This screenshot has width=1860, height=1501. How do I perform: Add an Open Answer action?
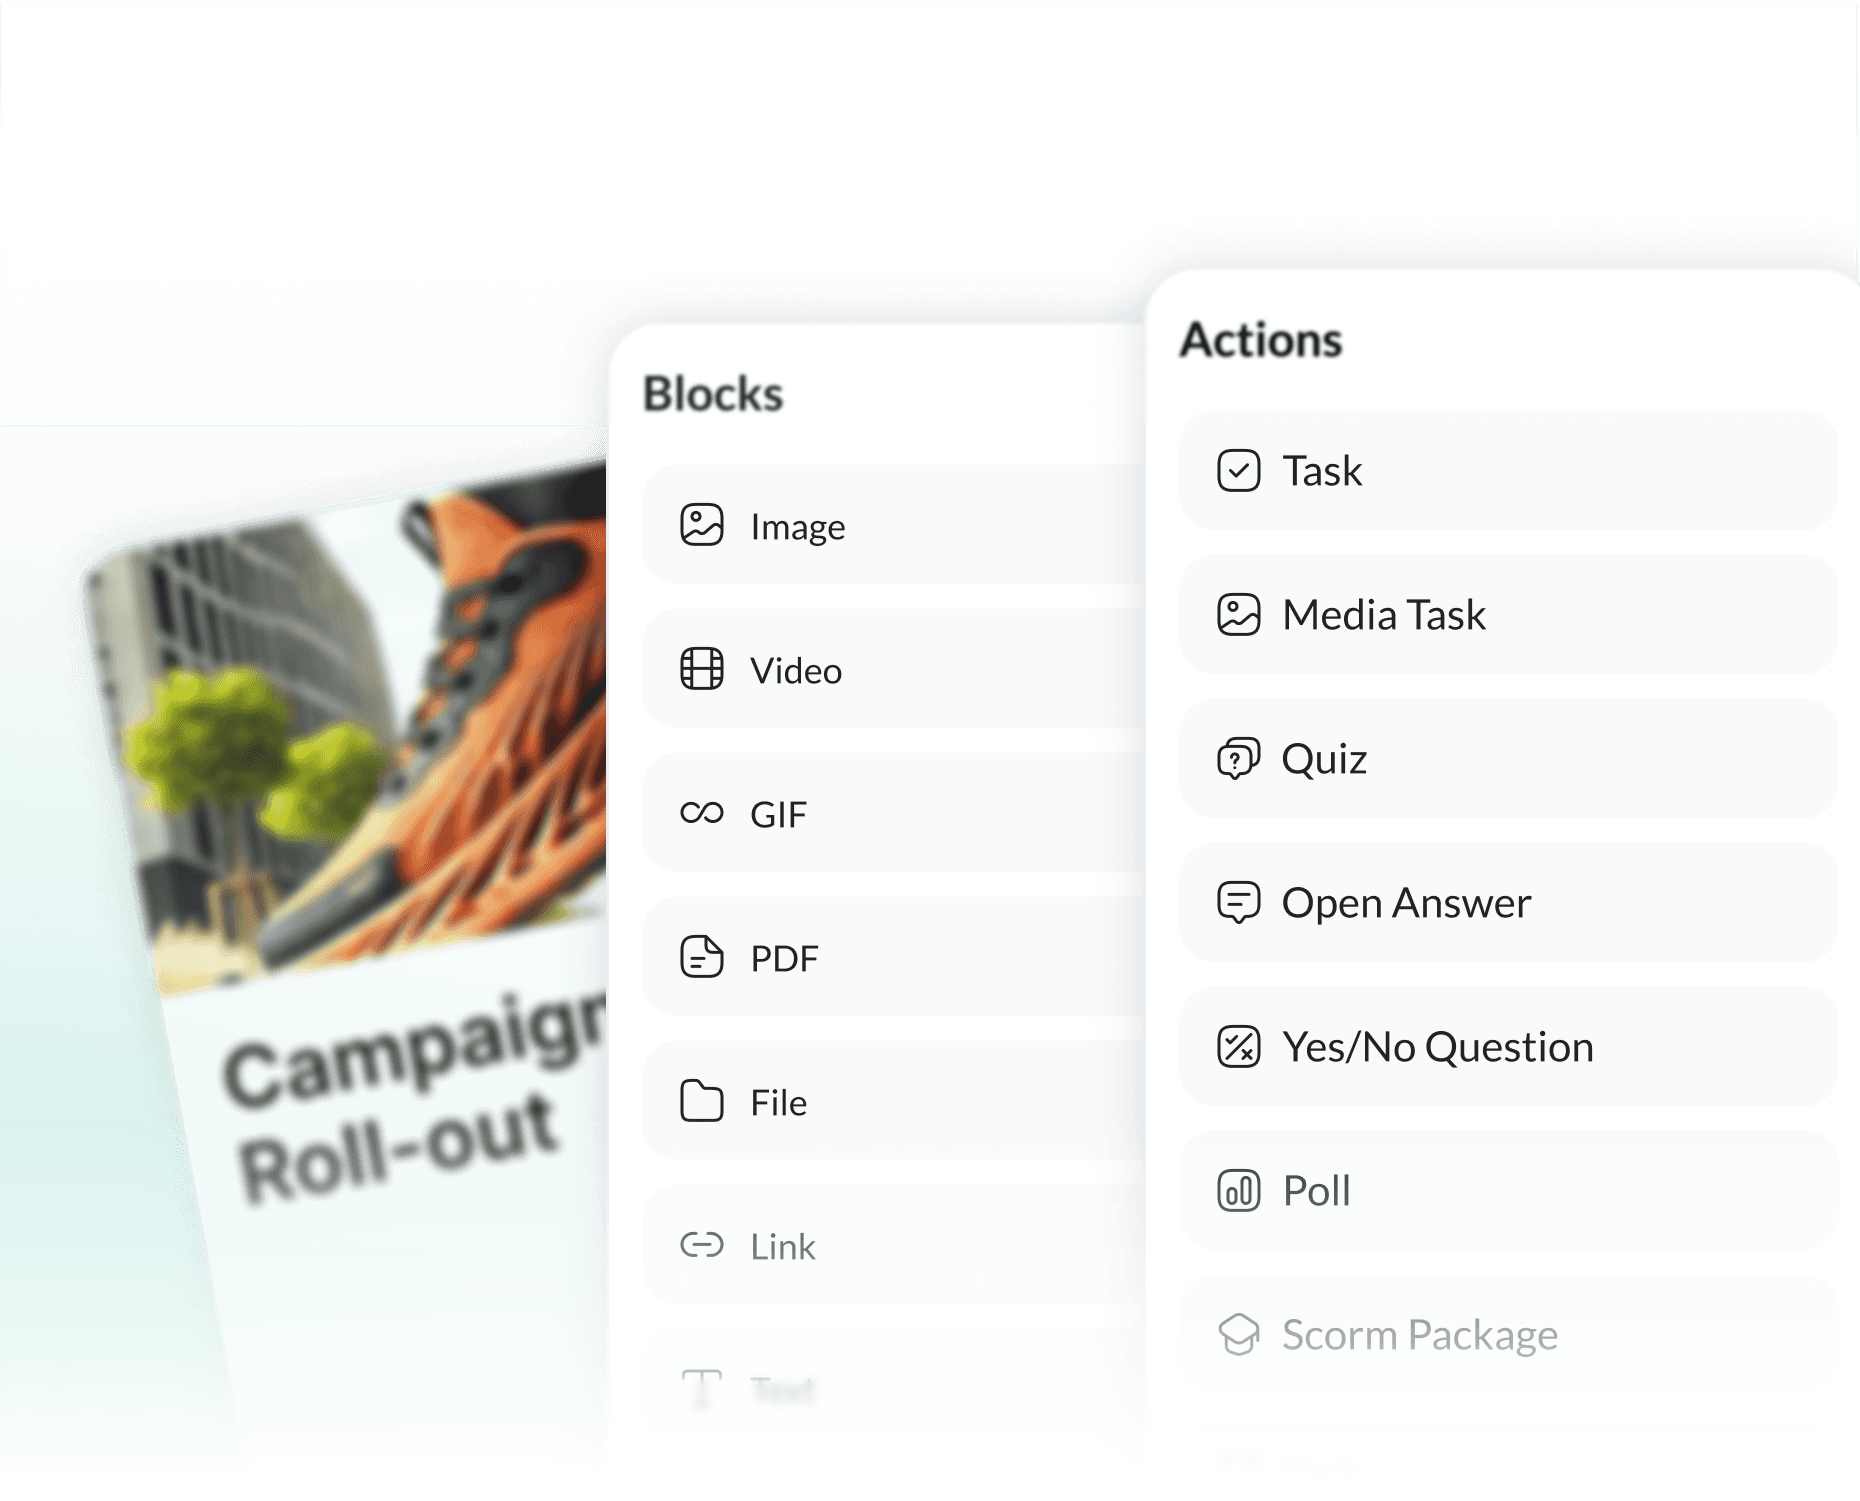pyautogui.click(x=1508, y=903)
